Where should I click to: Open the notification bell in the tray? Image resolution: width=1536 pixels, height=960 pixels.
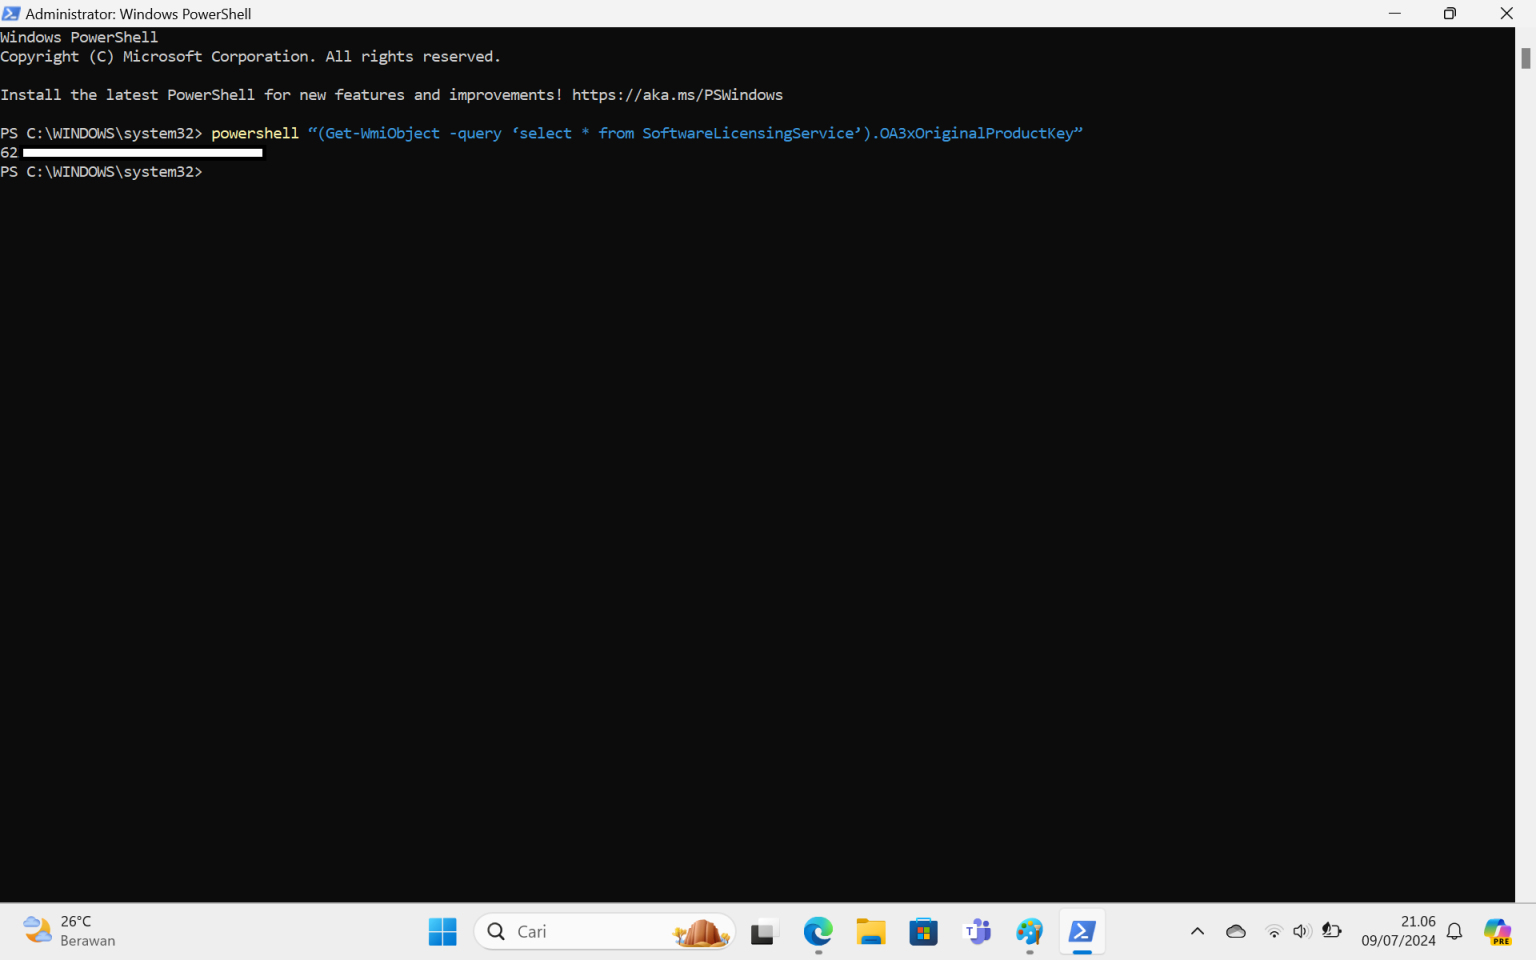[1454, 931]
